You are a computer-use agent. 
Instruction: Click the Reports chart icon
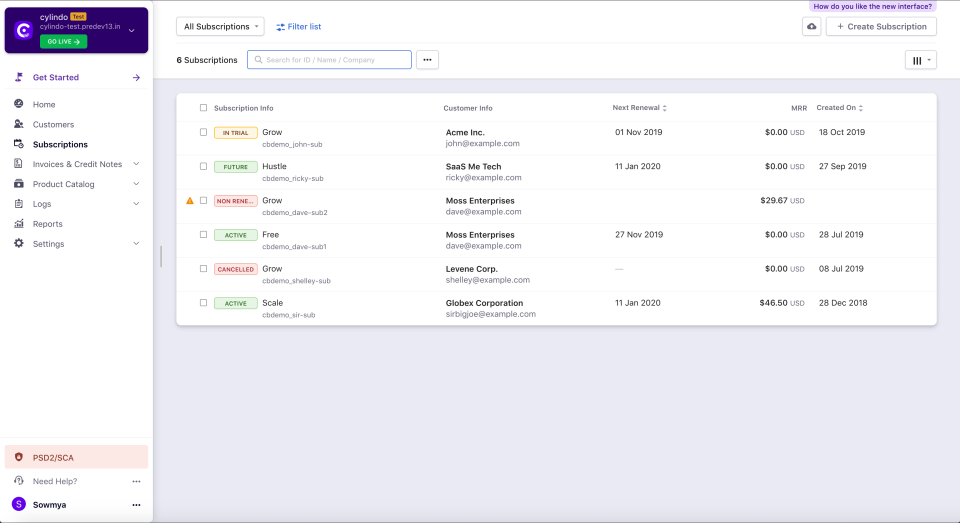tap(19, 224)
